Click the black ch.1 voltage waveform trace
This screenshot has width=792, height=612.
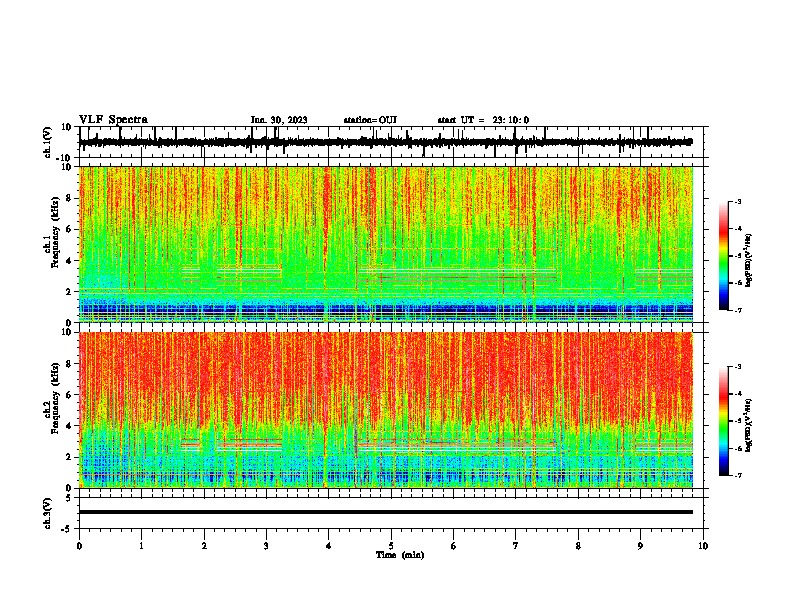[x=385, y=142]
